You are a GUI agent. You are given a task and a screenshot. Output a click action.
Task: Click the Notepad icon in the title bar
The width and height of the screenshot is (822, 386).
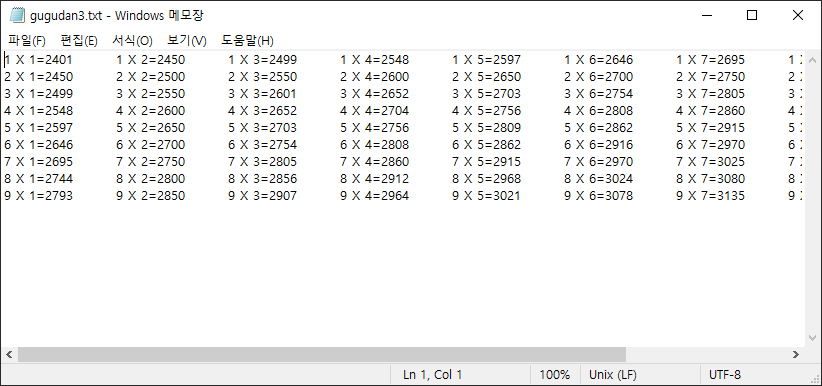[x=17, y=16]
